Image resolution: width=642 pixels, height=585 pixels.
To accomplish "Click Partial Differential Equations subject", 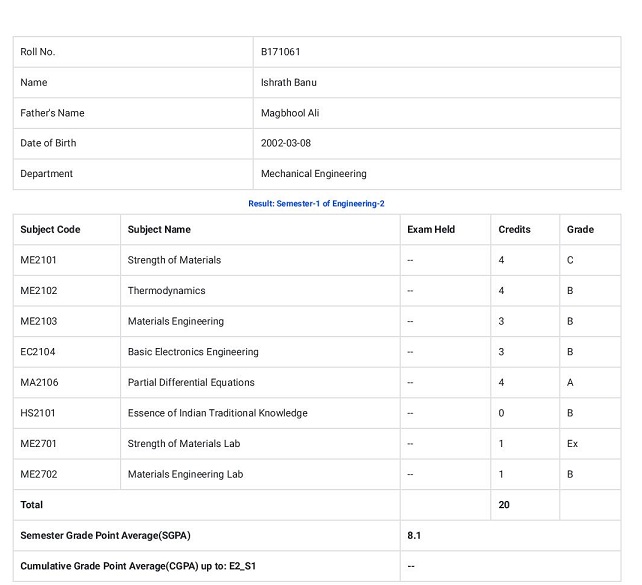I will [x=191, y=382].
